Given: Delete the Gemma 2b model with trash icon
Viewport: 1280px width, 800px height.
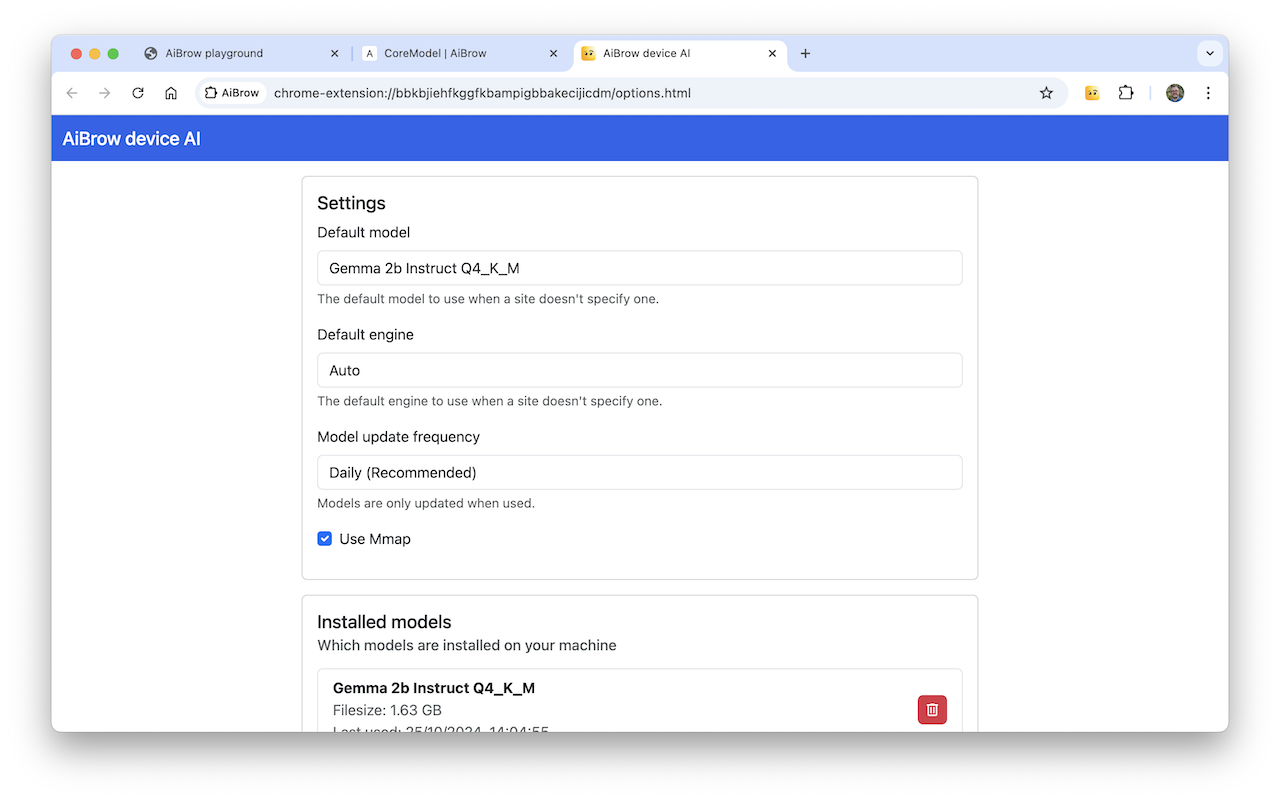Looking at the screenshot, I should click(x=931, y=709).
